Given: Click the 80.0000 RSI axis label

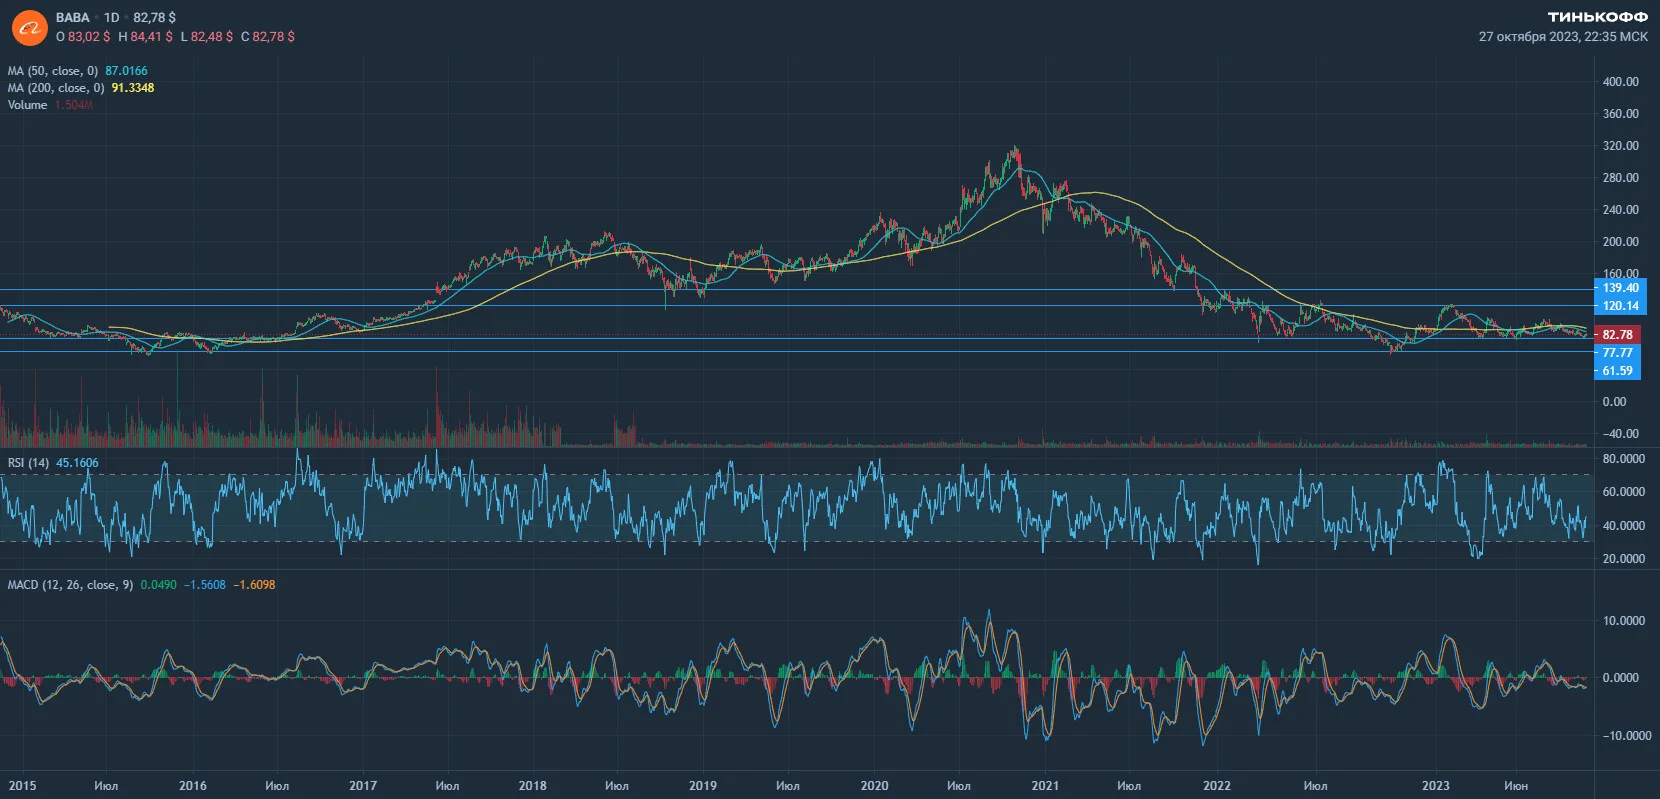Looking at the screenshot, I should click(1624, 459).
